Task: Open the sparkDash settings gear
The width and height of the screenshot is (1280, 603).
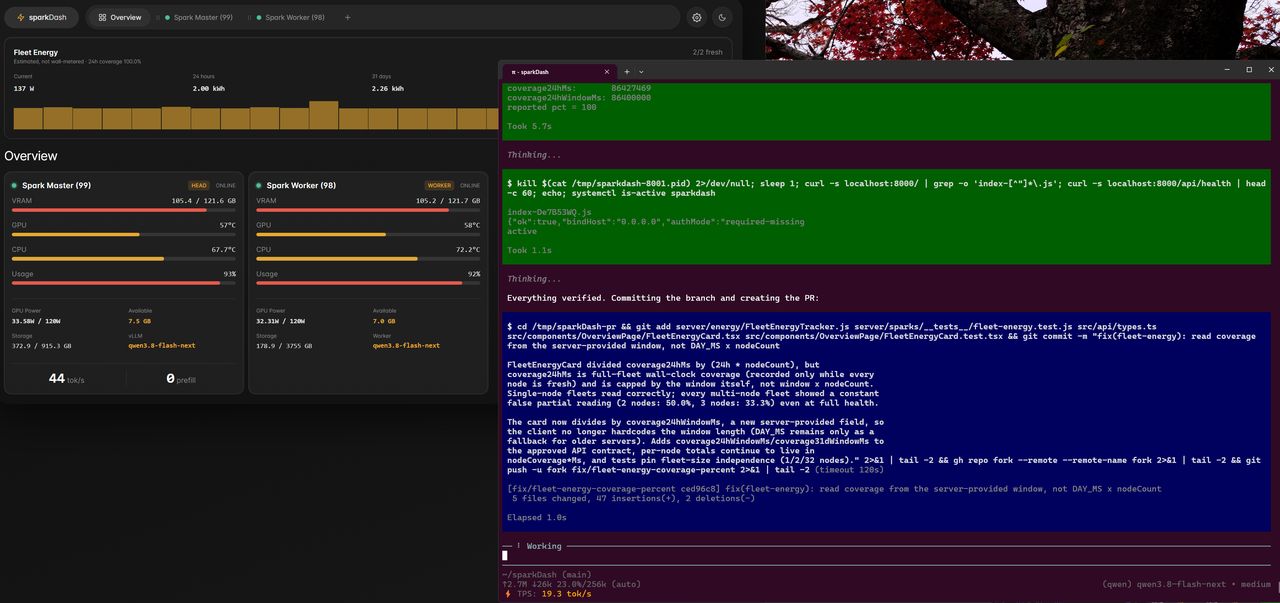Action: [x=696, y=17]
